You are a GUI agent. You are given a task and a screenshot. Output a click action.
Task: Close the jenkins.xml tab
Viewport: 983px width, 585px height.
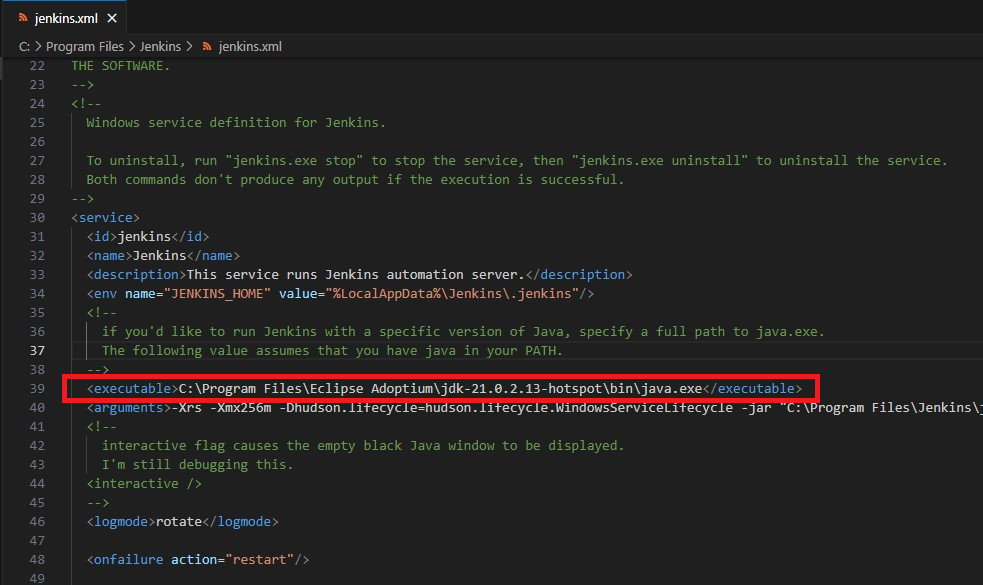(111, 17)
